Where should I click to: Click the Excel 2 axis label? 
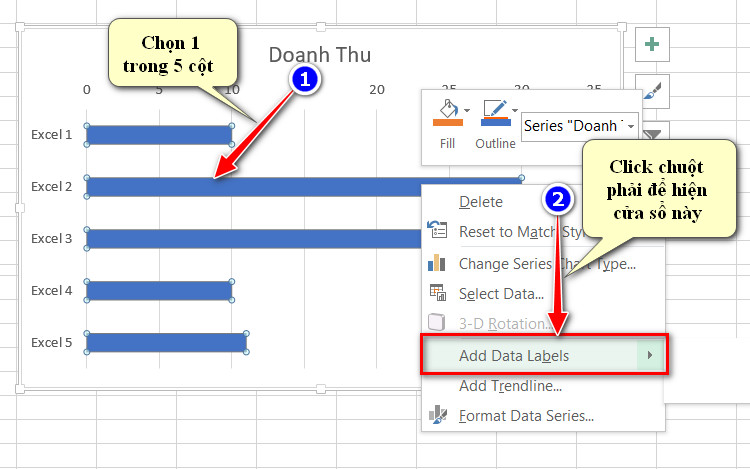point(52,187)
